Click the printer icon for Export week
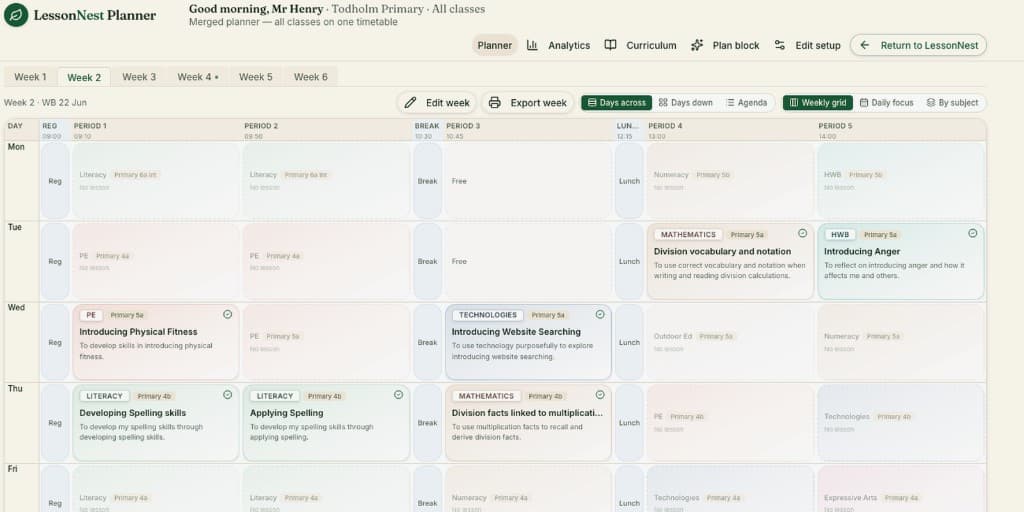Image resolution: width=1024 pixels, height=512 pixels. coord(494,103)
